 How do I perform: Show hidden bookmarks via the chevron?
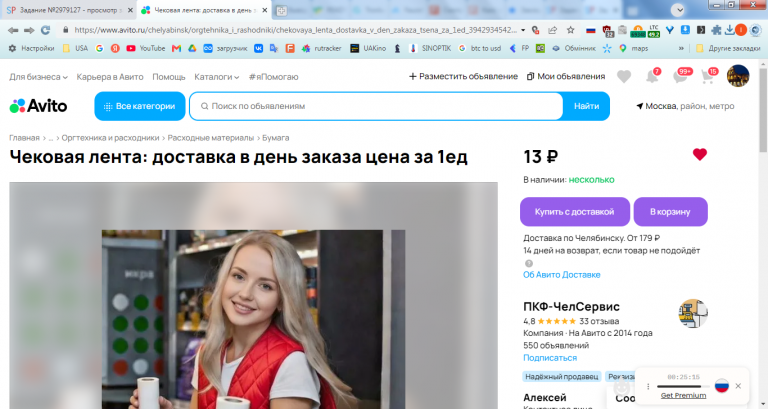pos(681,48)
